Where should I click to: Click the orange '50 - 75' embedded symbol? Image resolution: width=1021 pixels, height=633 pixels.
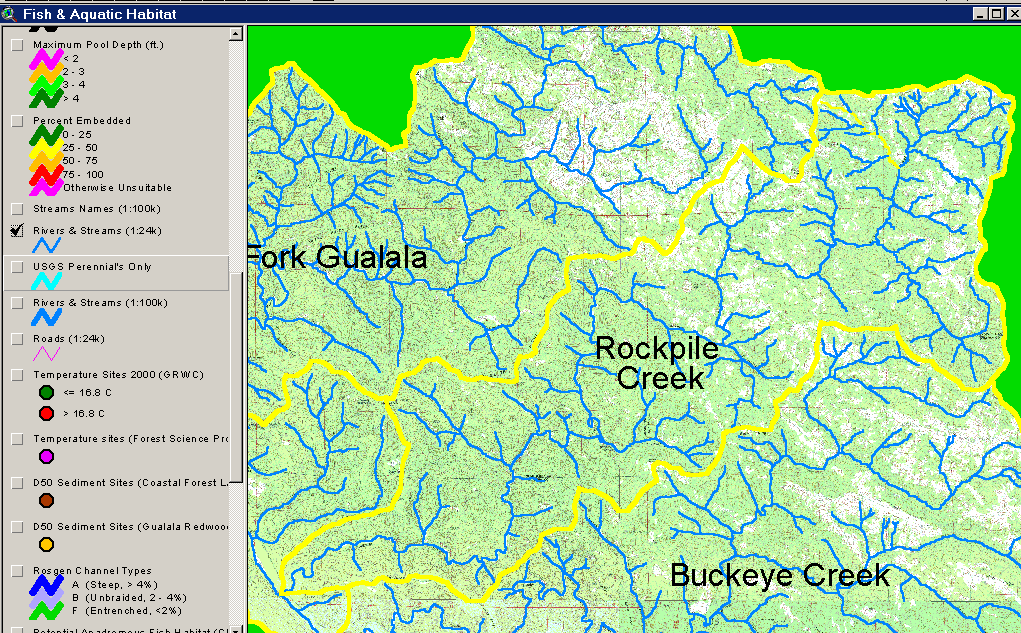(x=46, y=161)
